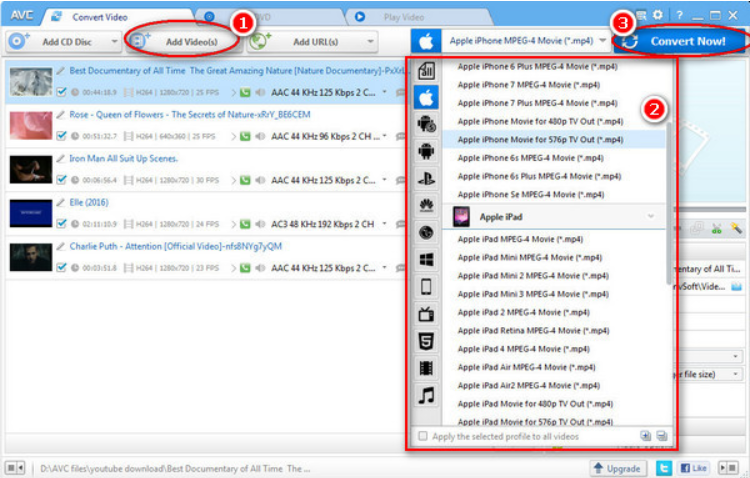Open the Windows devices profile category
Viewport: 750px width, 478px height.
point(426,260)
